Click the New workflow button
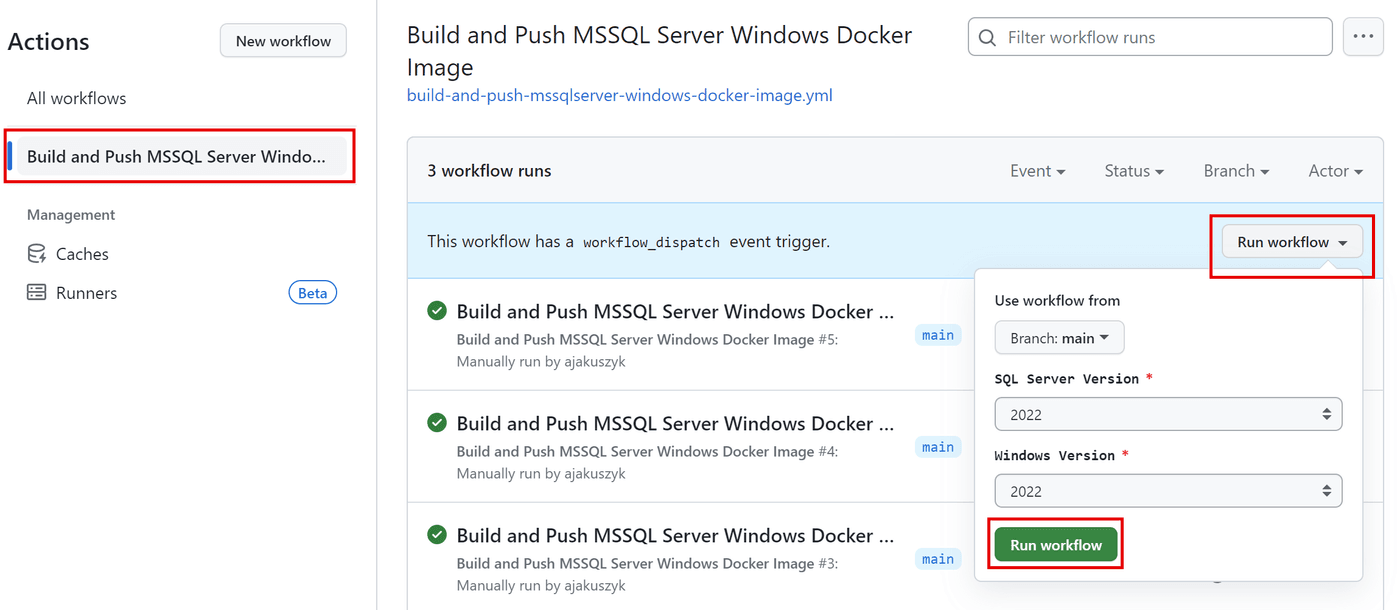1400x610 pixels. (283, 40)
